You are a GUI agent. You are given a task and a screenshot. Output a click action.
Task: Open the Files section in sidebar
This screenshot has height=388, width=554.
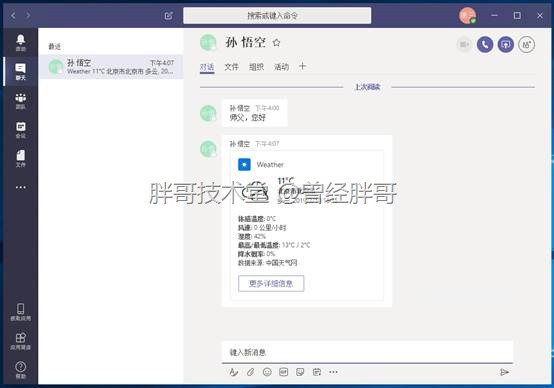pyautogui.click(x=20, y=159)
